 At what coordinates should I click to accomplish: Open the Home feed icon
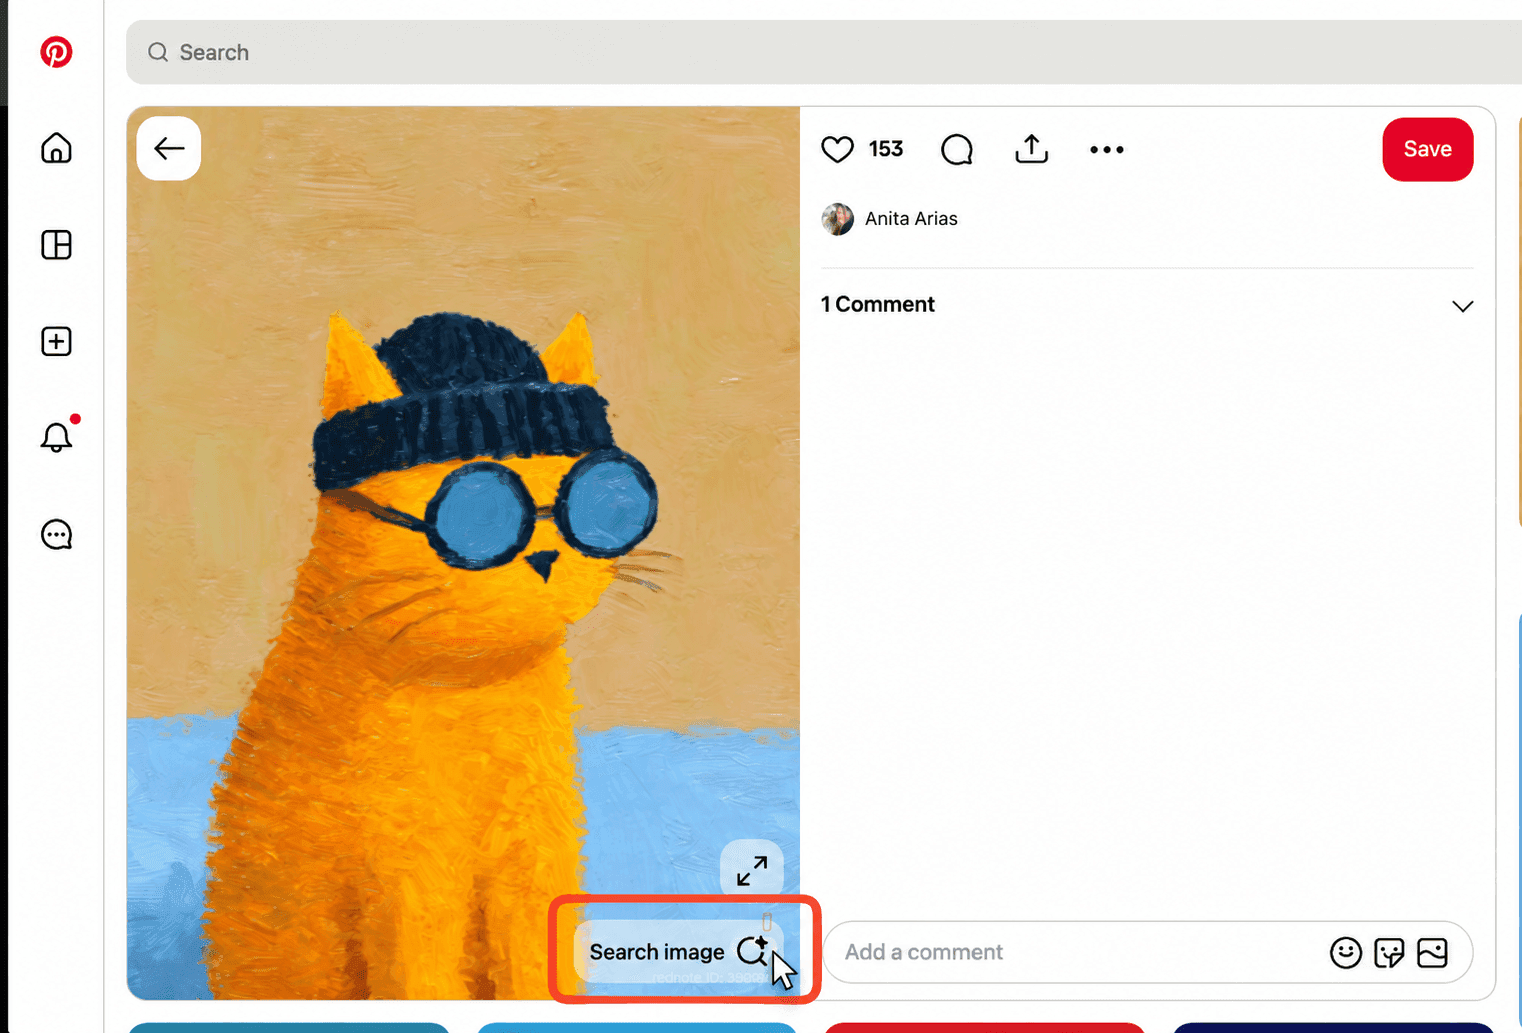56,148
